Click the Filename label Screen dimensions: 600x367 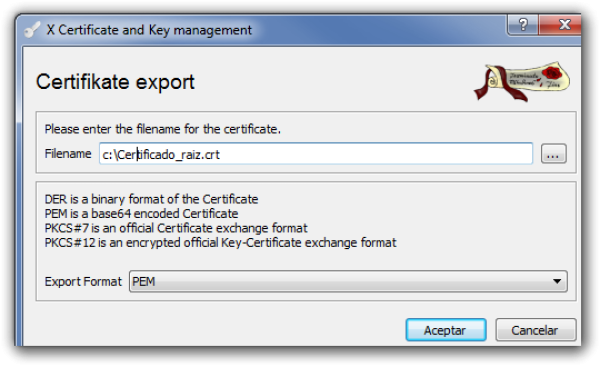[x=68, y=154]
